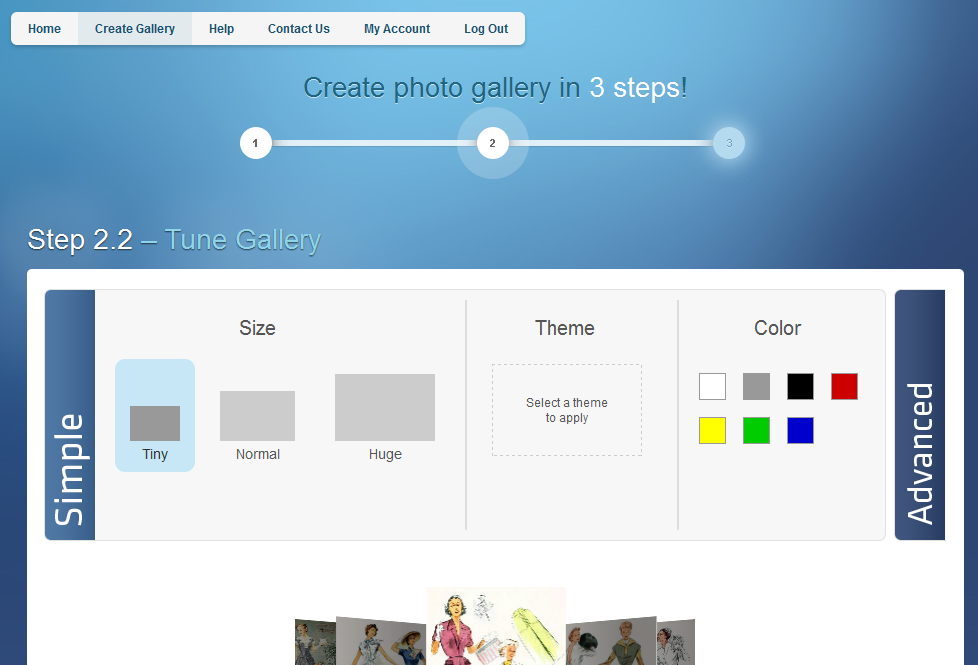Select the red color swatch

point(845,386)
